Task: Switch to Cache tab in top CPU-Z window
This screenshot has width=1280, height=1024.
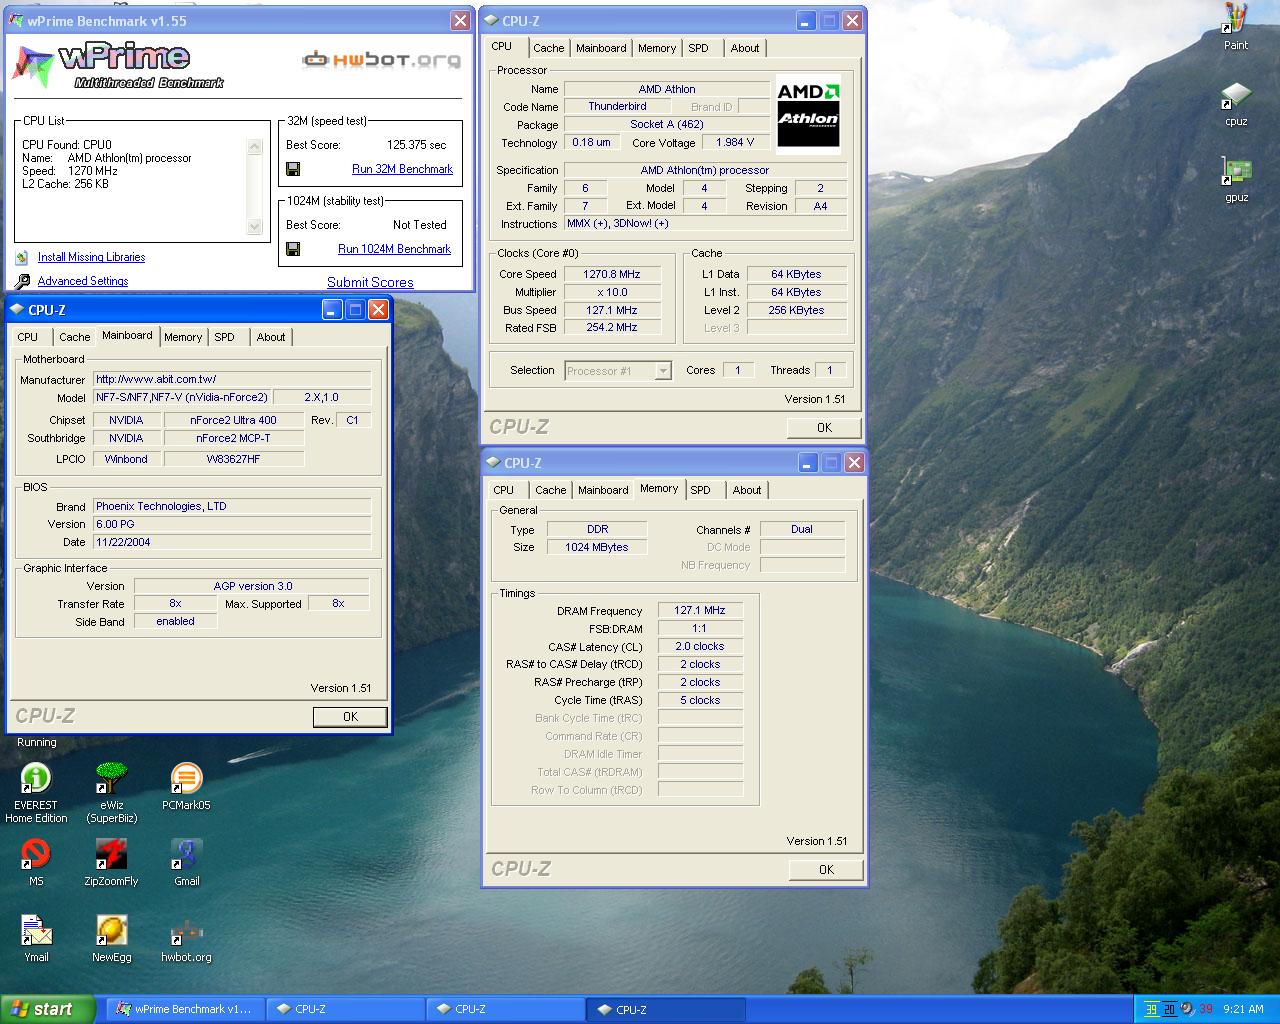Action: point(548,48)
